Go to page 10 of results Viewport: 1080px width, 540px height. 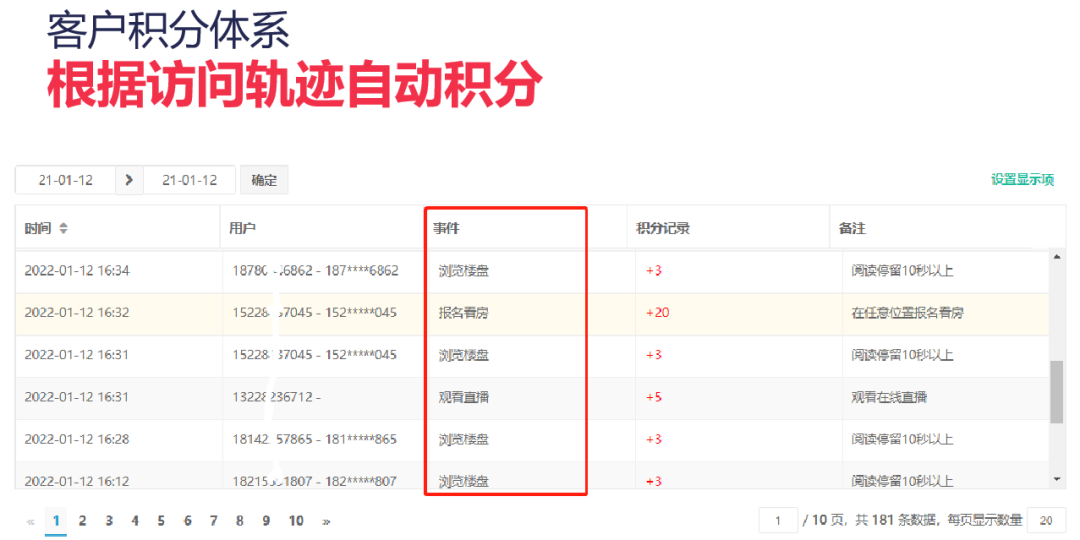tap(296, 521)
